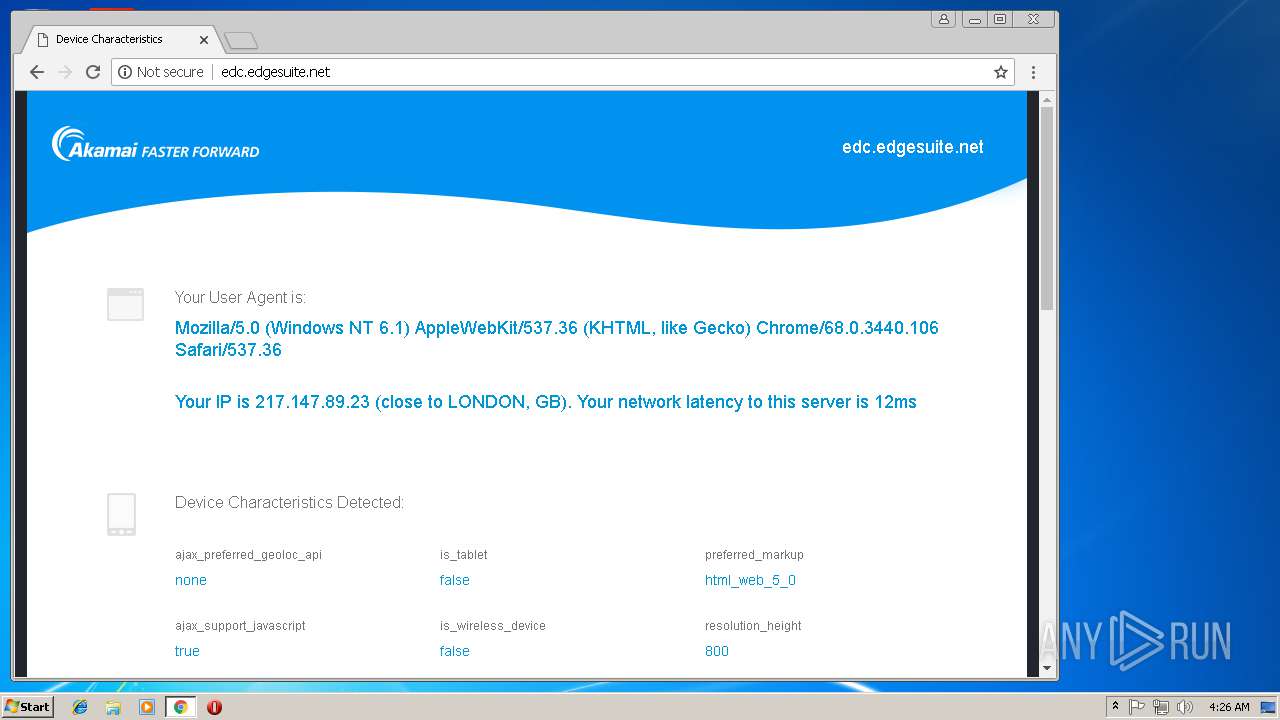Click 'Device Characteristics Detected:' heading
Viewport: 1280px width, 720px height.
coord(289,502)
